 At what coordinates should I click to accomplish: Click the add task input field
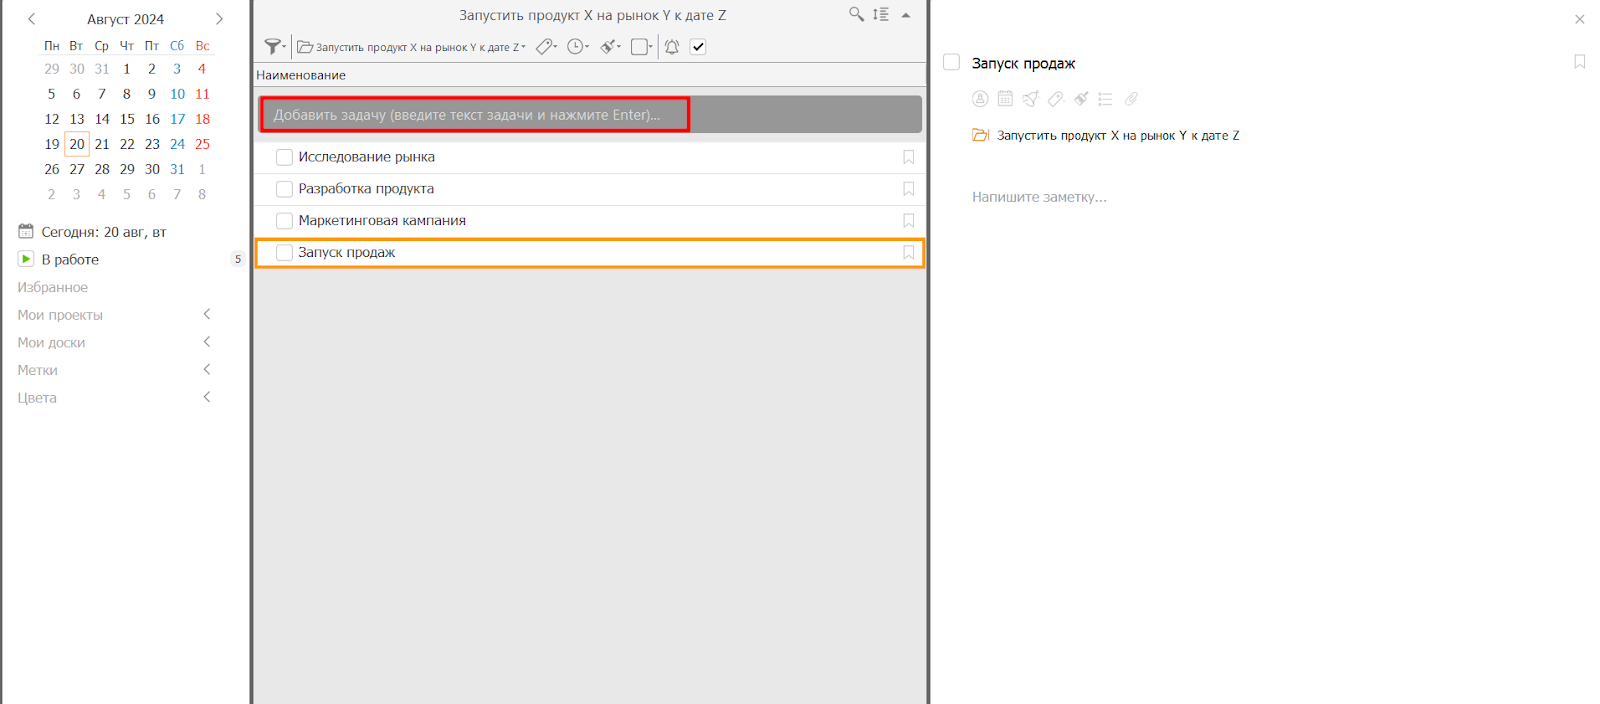(x=590, y=114)
